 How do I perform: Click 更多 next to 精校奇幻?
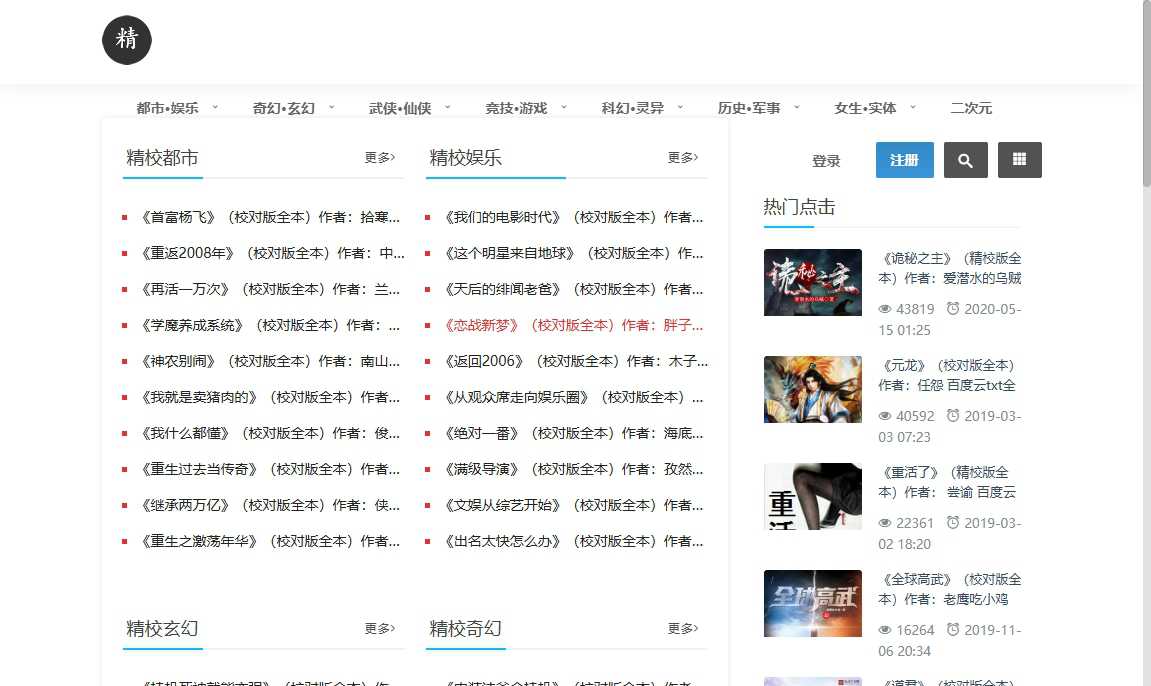683,629
